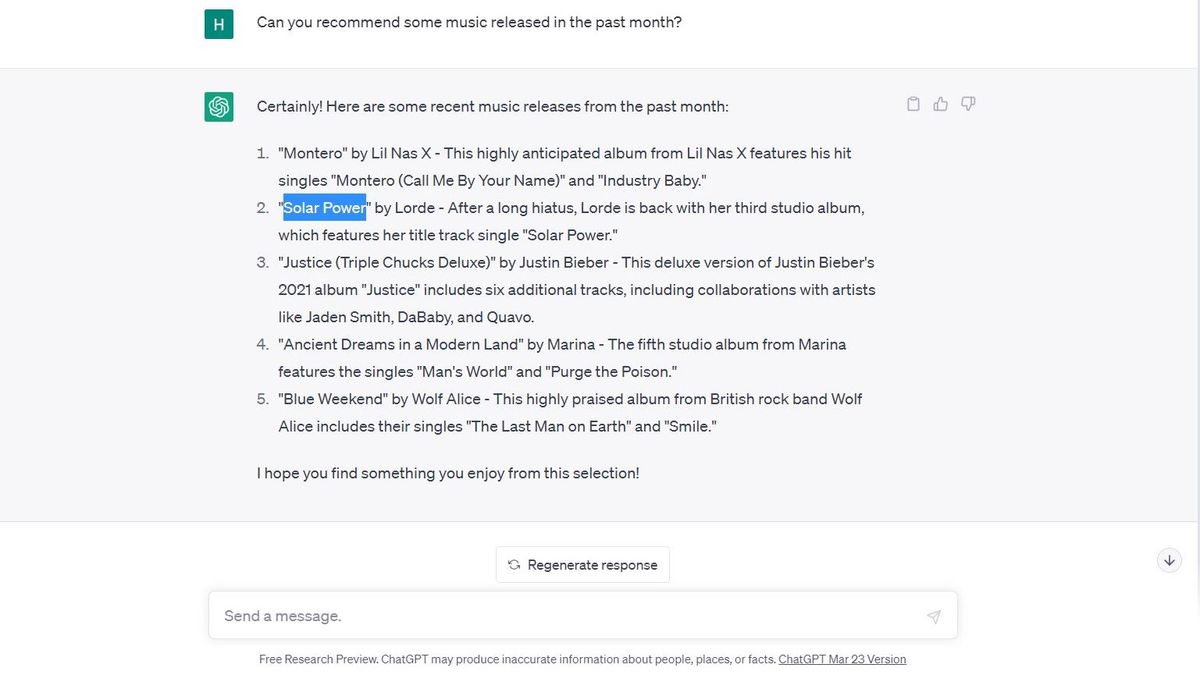Click the ChatGPT logo avatar
The image size is (1200, 675).
click(x=219, y=106)
